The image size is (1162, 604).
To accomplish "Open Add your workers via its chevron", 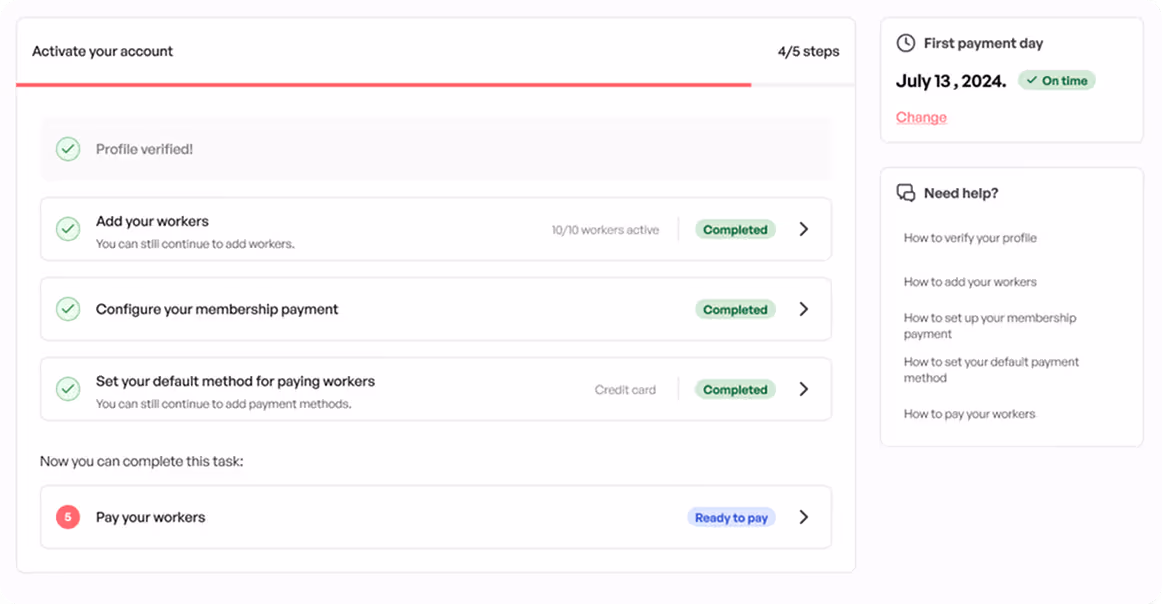I will (x=804, y=229).
